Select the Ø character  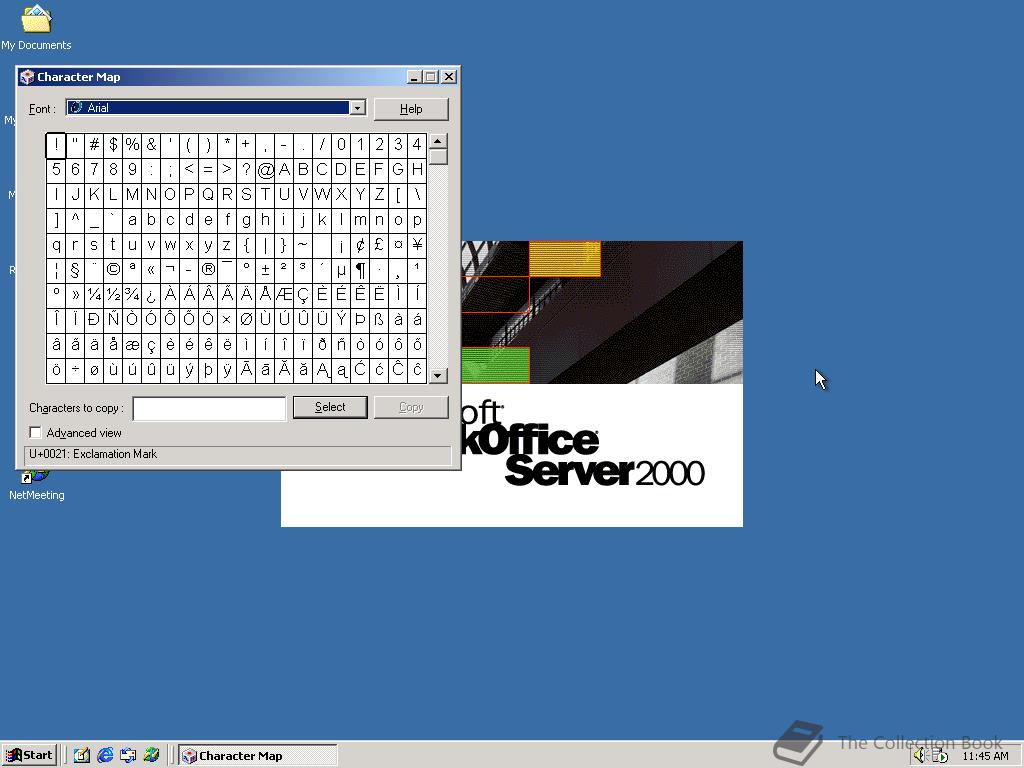[246, 319]
